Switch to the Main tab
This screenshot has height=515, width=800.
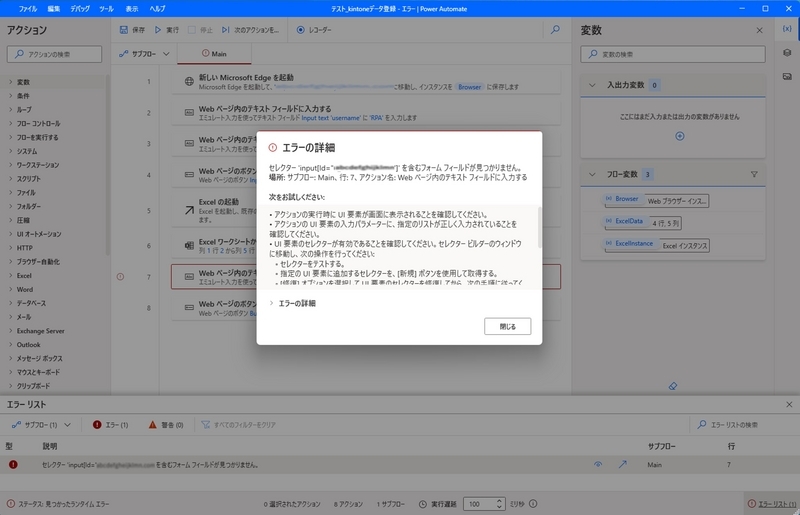pos(214,54)
